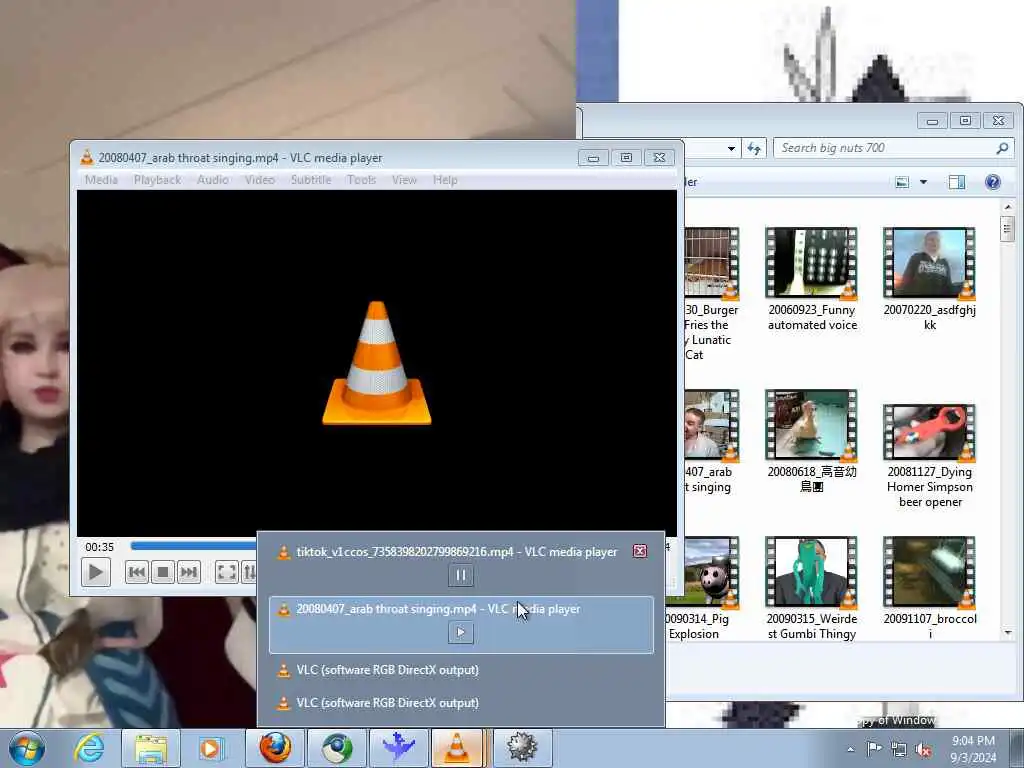
Task: Refresh the Explorer address bar
Action: (754, 148)
